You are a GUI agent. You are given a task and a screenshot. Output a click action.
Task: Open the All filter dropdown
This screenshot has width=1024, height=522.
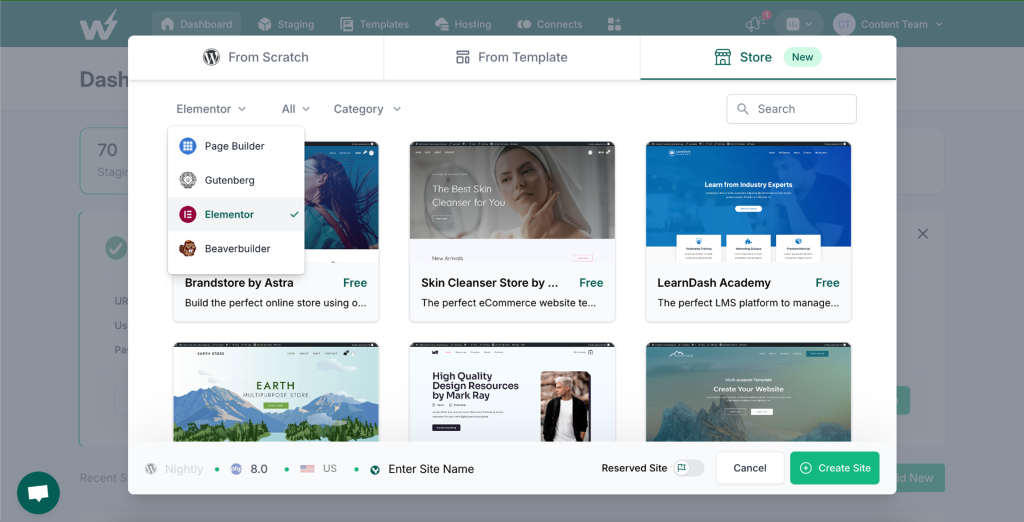coord(295,109)
